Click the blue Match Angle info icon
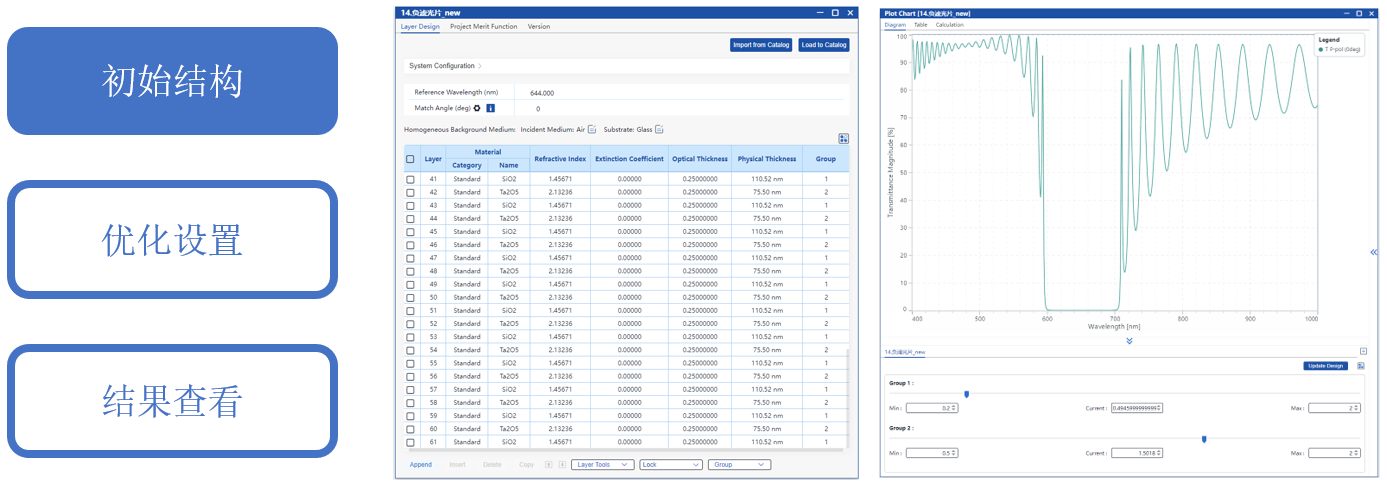 tap(490, 108)
